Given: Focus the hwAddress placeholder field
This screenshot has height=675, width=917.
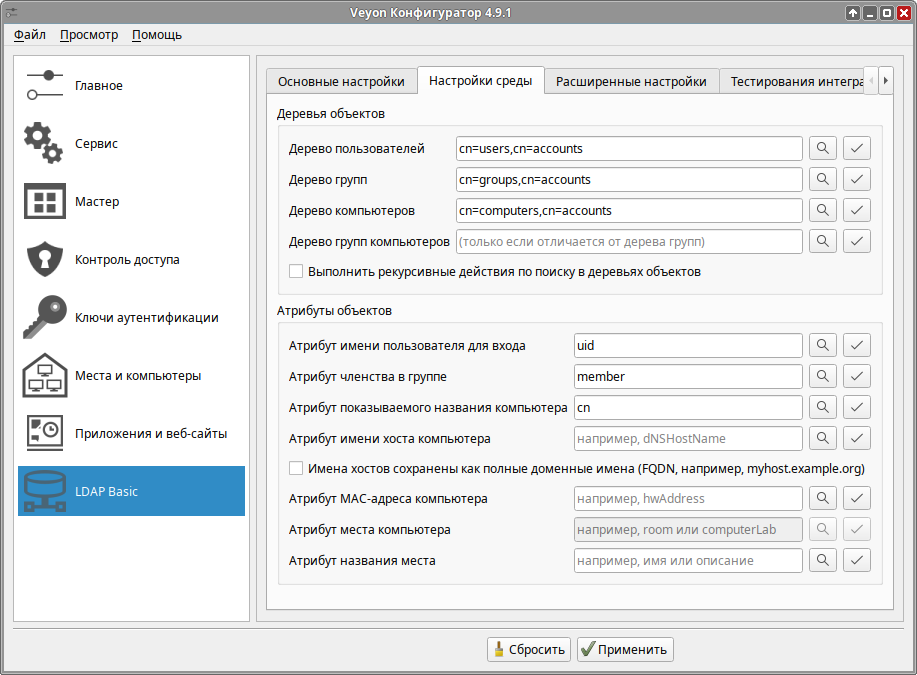Looking at the screenshot, I should point(688,499).
